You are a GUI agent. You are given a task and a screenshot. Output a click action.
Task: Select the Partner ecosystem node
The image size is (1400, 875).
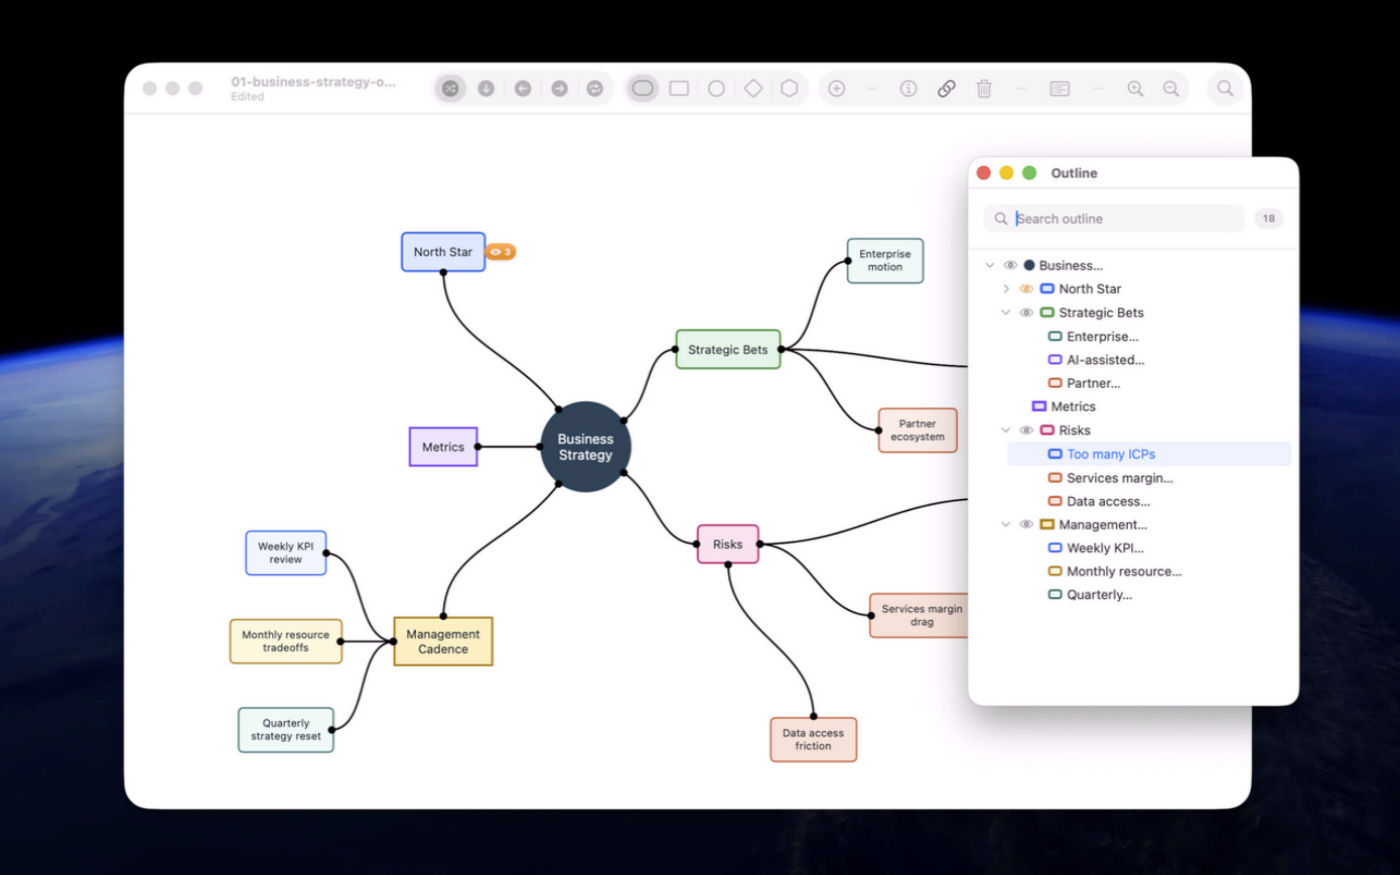(x=918, y=430)
